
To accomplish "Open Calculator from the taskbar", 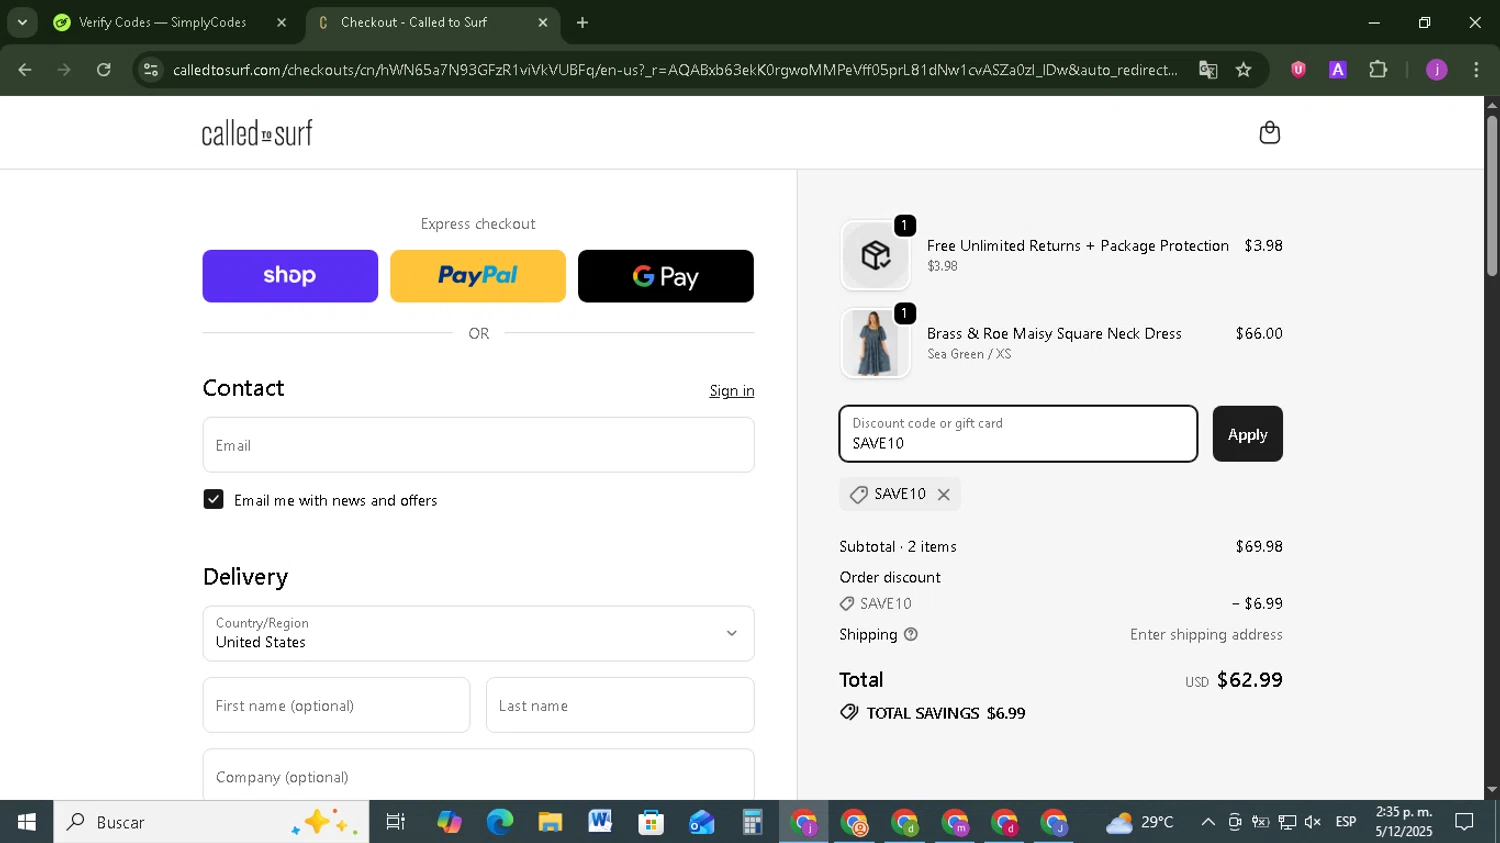I will [x=752, y=822].
